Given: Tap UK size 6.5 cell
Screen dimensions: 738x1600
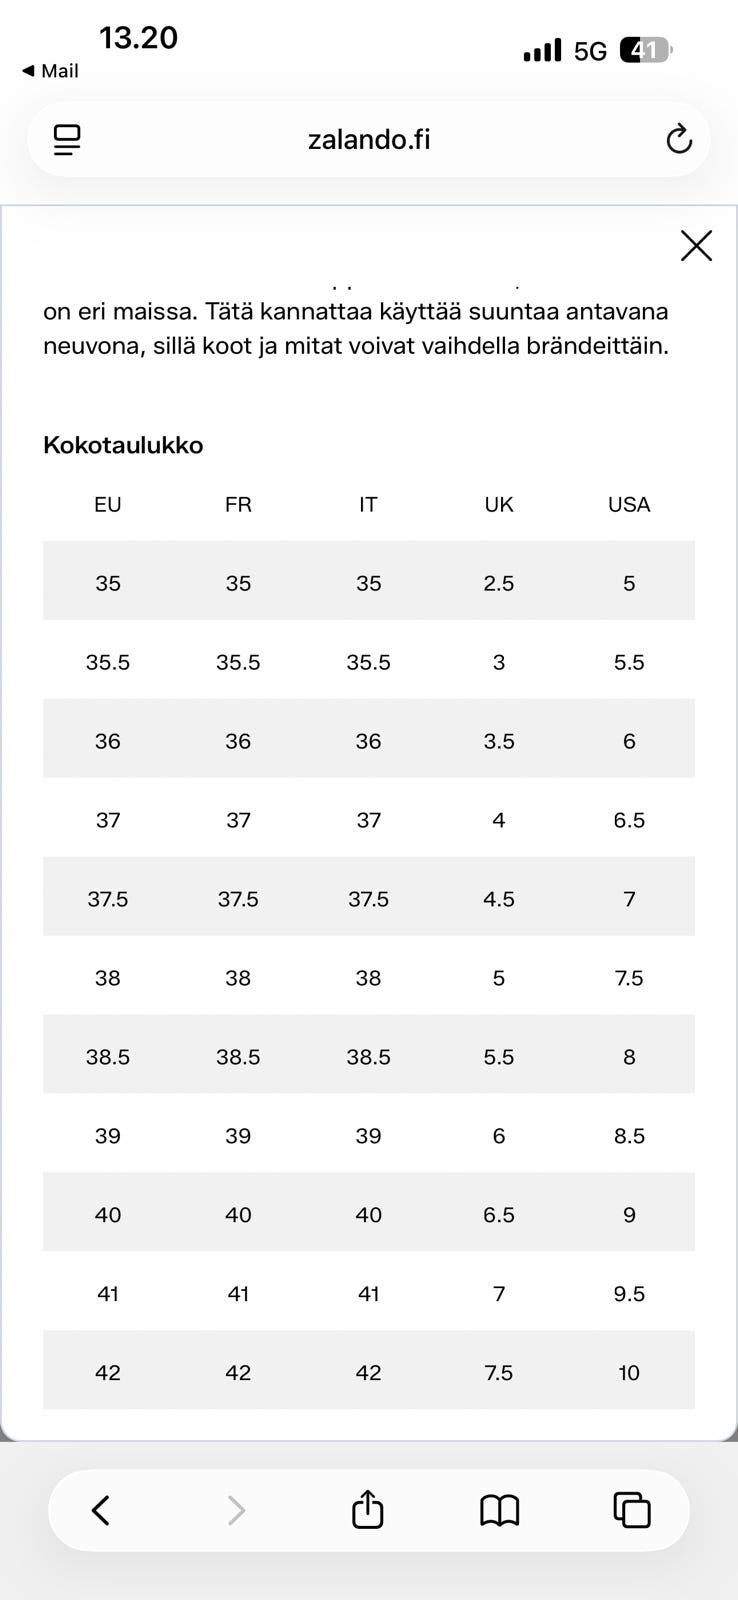Looking at the screenshot, I should (x=499, y=1215).
